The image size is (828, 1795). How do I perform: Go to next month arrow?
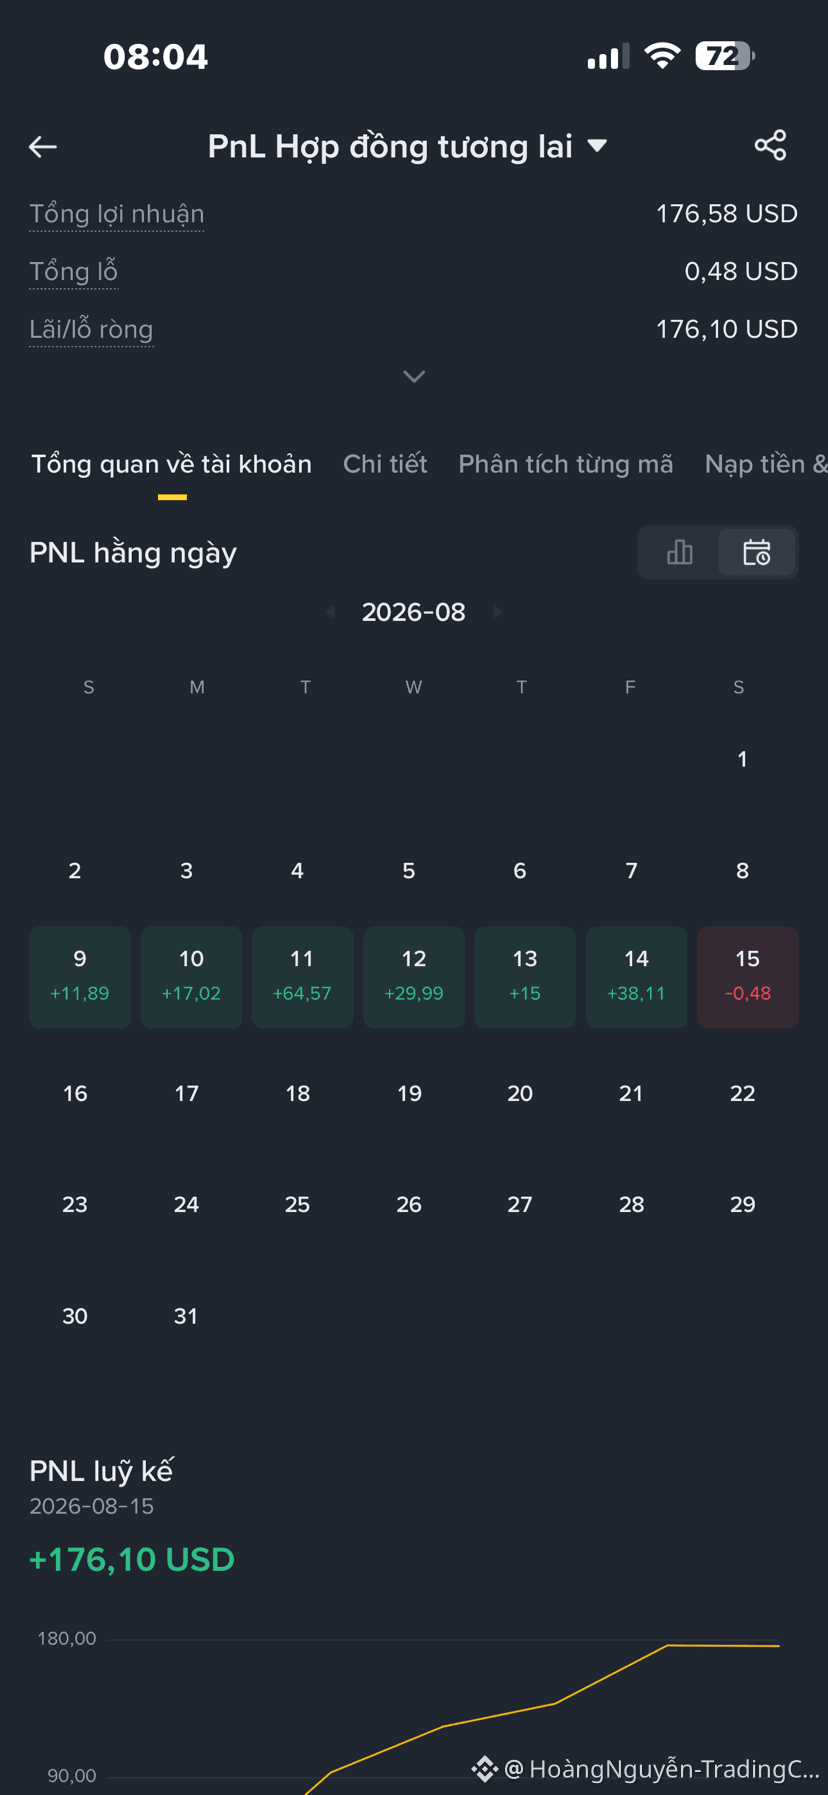497,612
